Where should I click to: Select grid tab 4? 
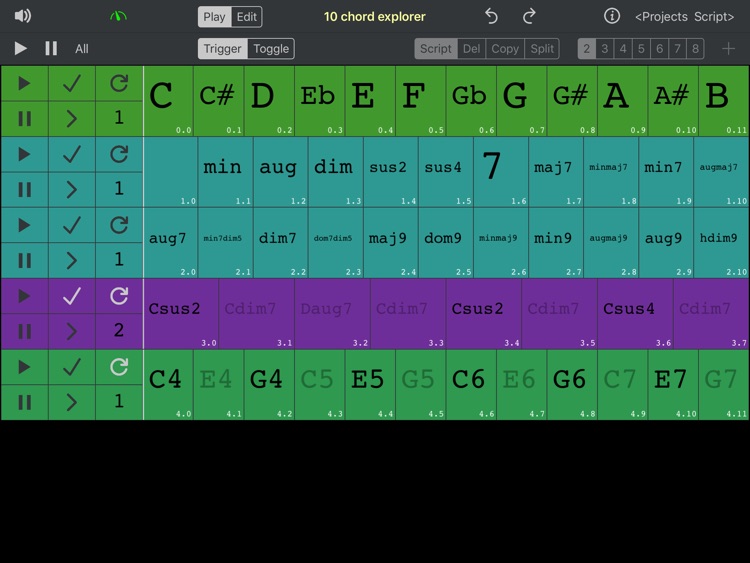click(x=623, y=48)
